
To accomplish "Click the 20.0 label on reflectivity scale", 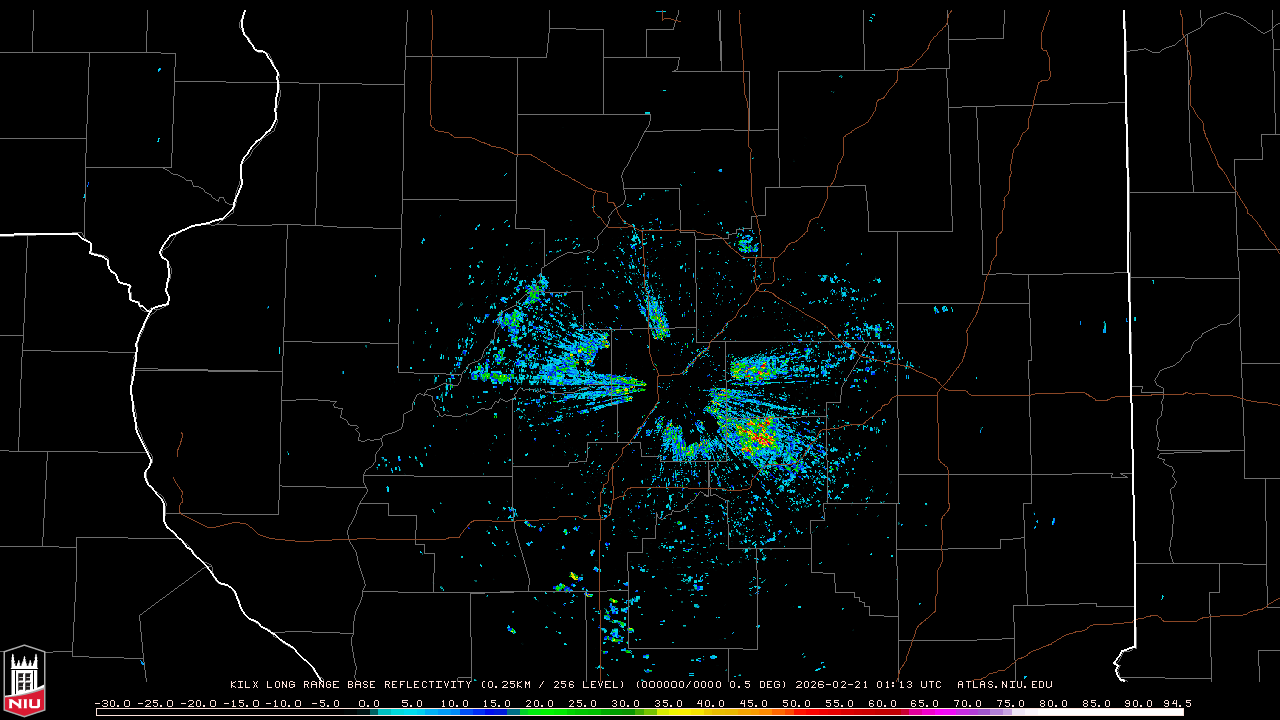I will tap(539, 703).
